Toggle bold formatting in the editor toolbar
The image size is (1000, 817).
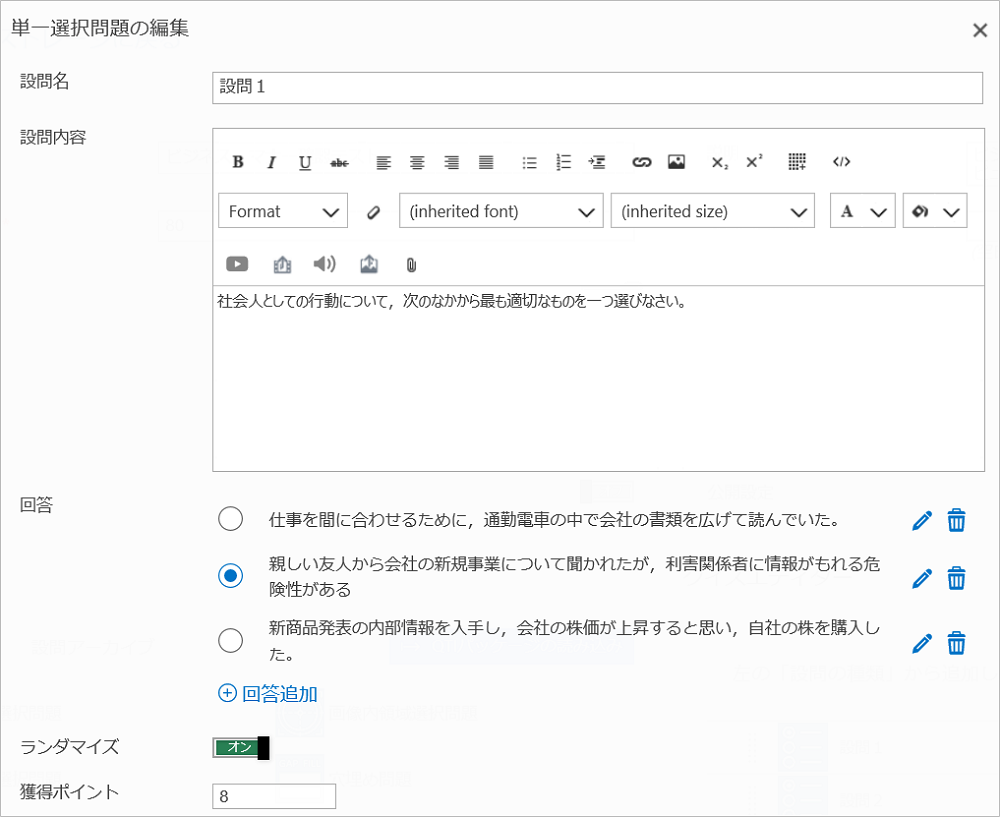pyautogui.click(x=238, y=162)
